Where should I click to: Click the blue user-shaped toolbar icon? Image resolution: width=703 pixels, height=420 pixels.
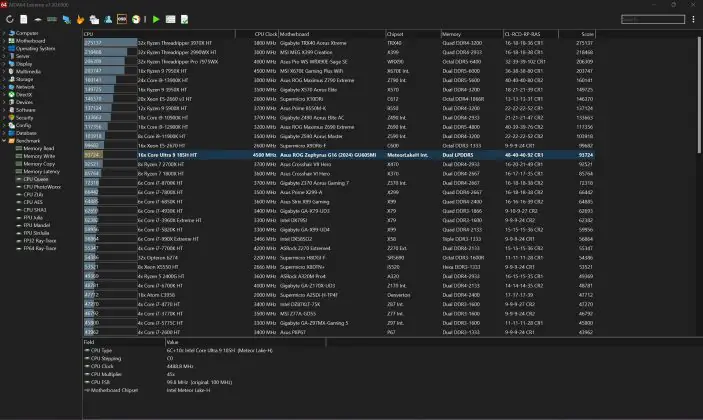pos(108,19)
